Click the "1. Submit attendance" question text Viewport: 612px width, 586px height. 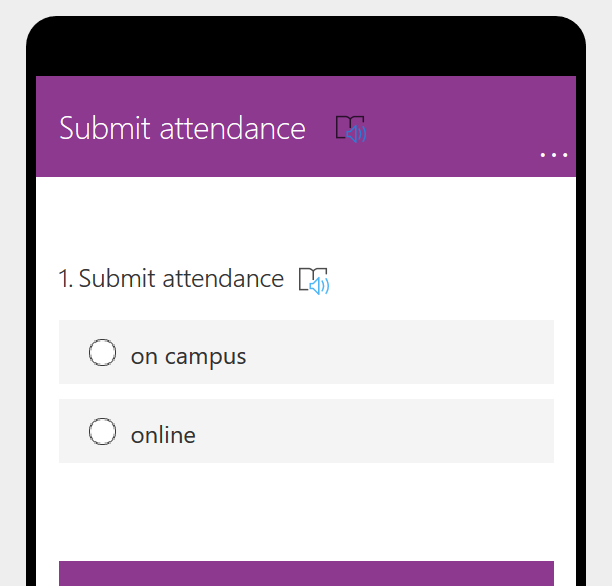pos(180,279)
